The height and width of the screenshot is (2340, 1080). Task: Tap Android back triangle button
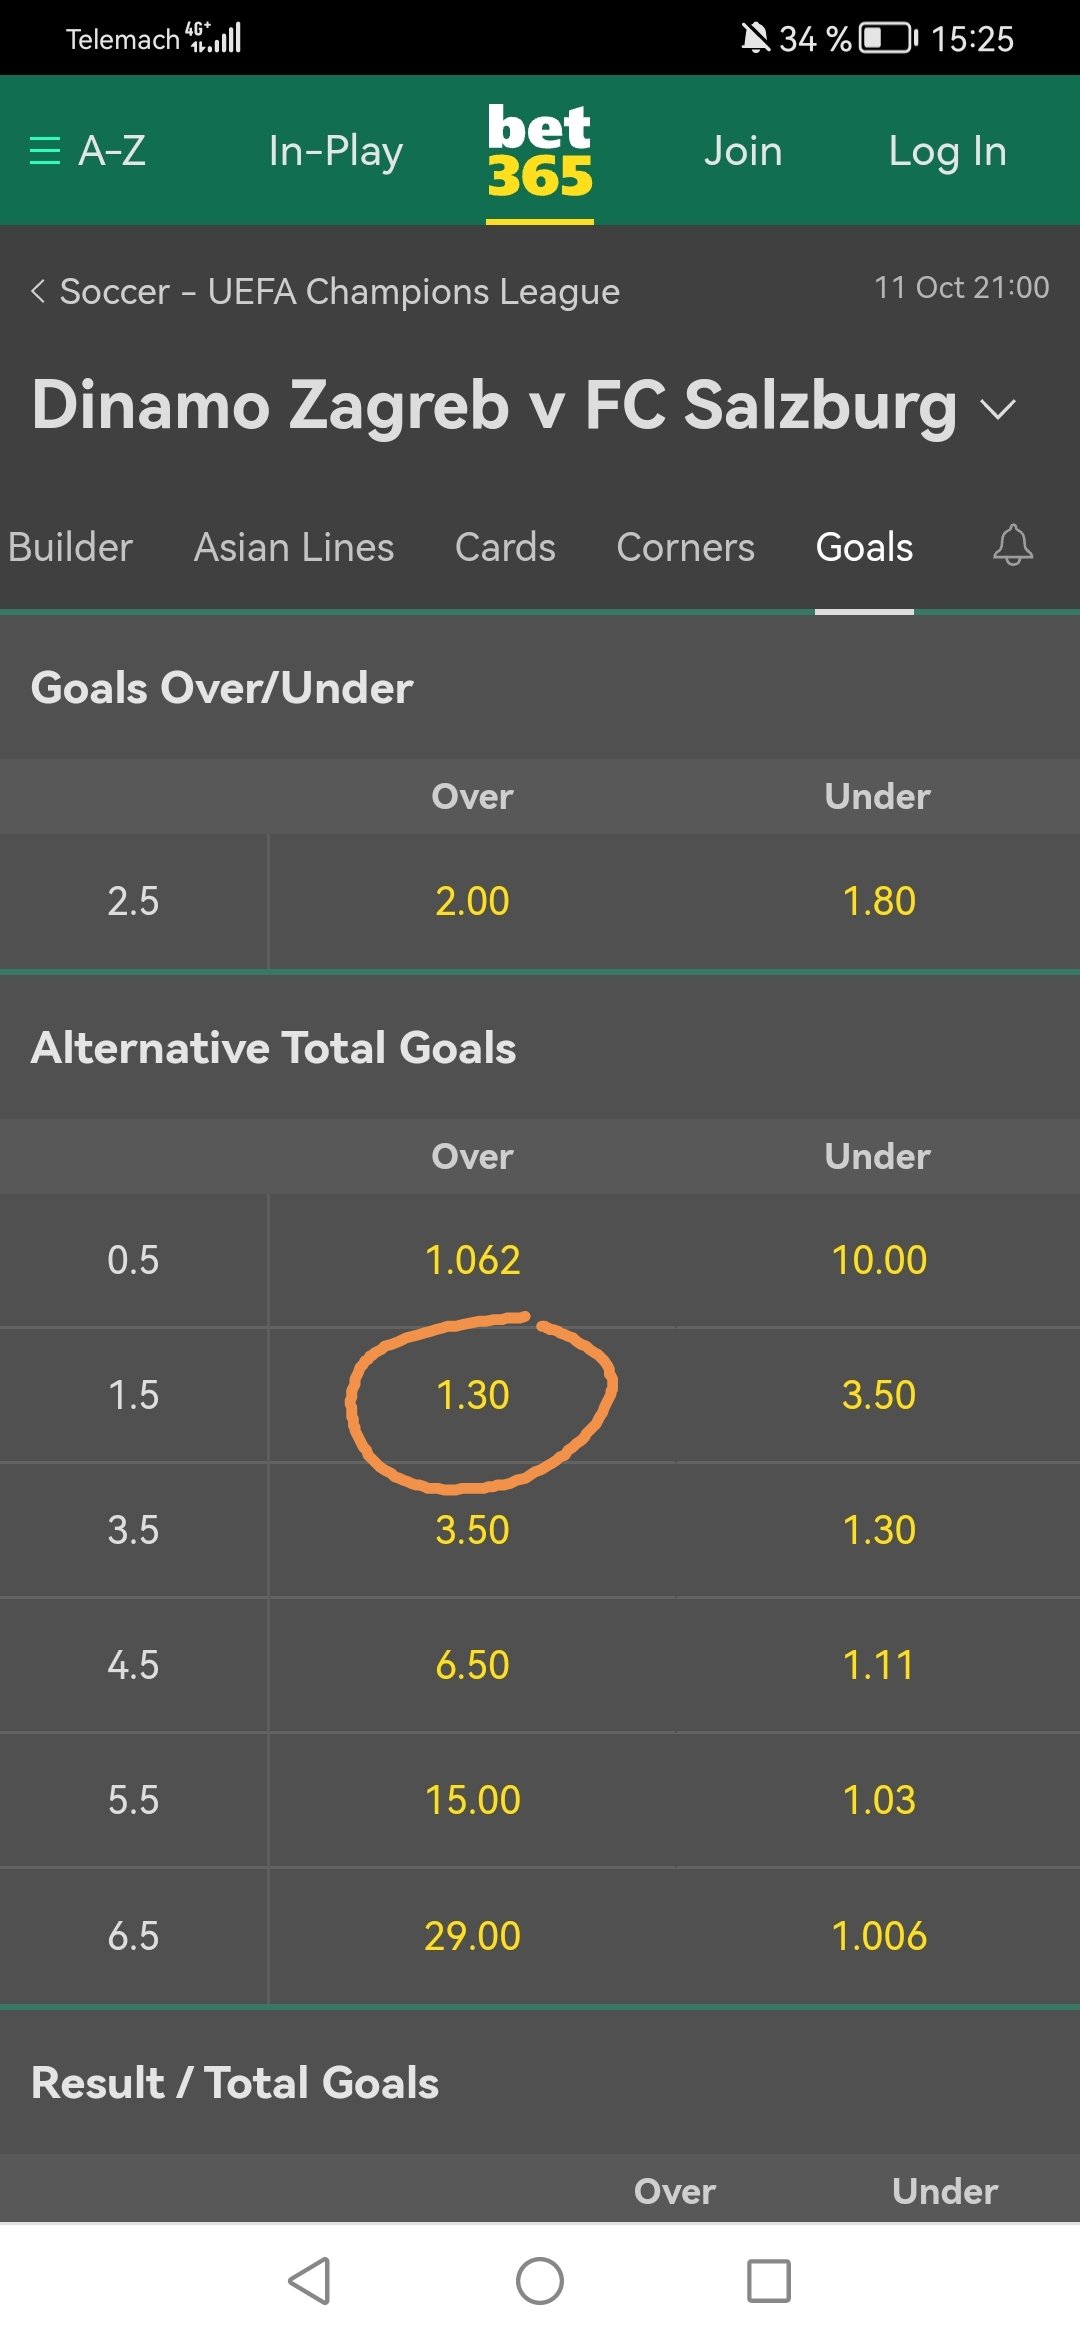tap(309, 2281)
